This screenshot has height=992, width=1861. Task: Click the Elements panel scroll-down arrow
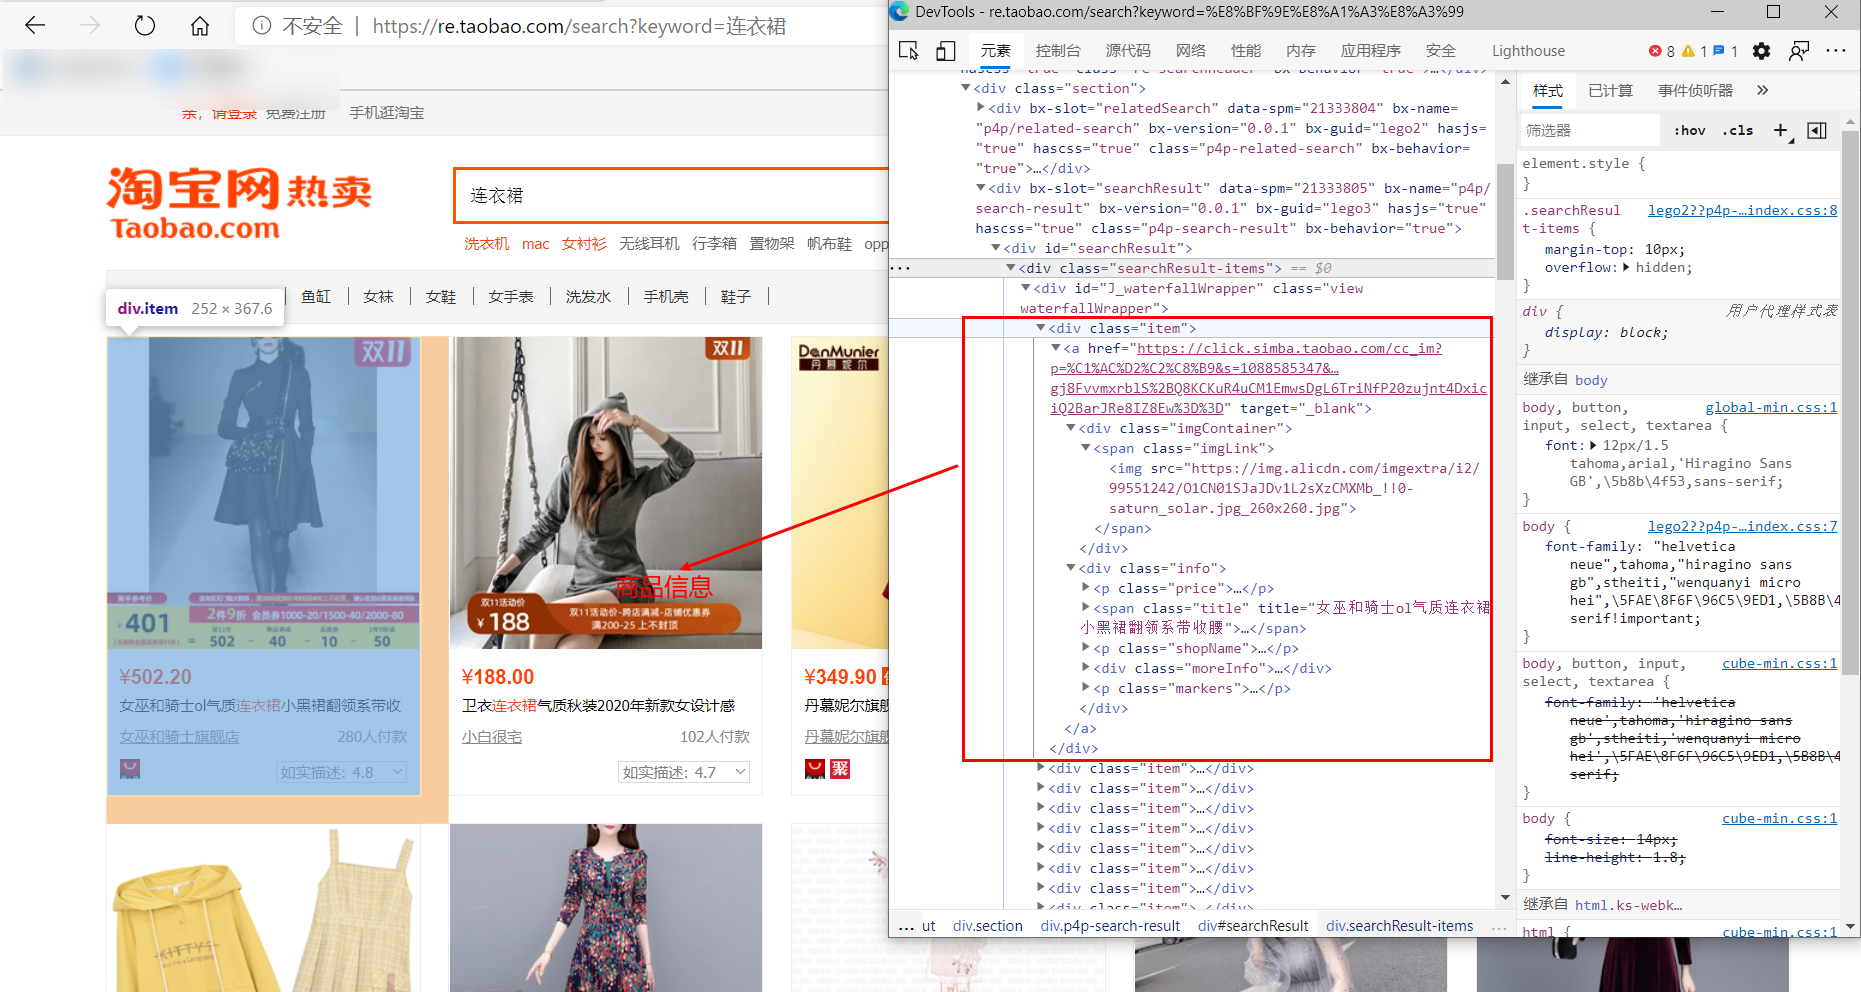(x=1505, y=898)
